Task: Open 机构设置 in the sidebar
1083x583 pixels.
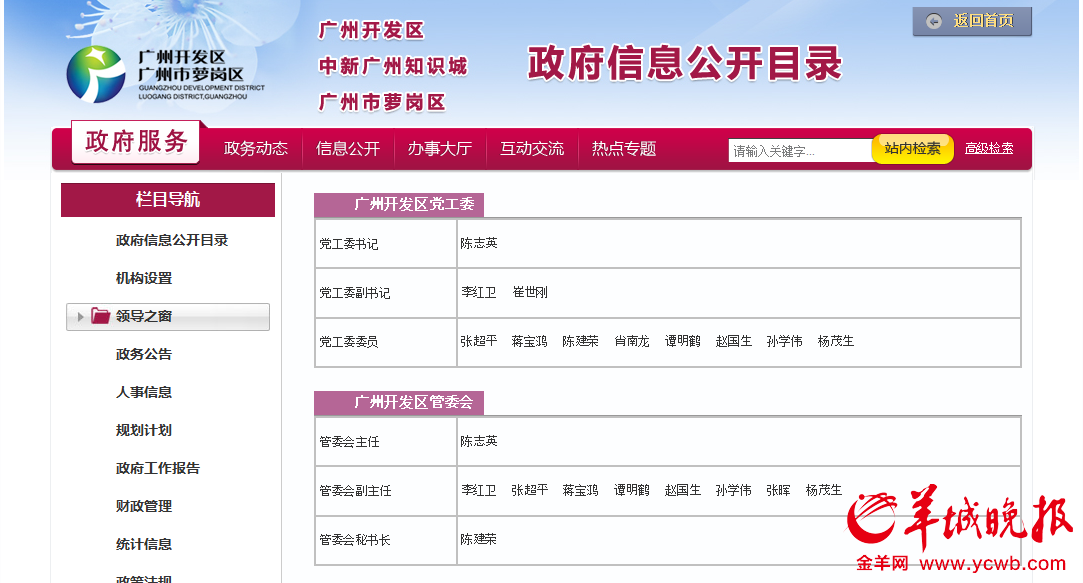Action: click(x=144, y=278)
